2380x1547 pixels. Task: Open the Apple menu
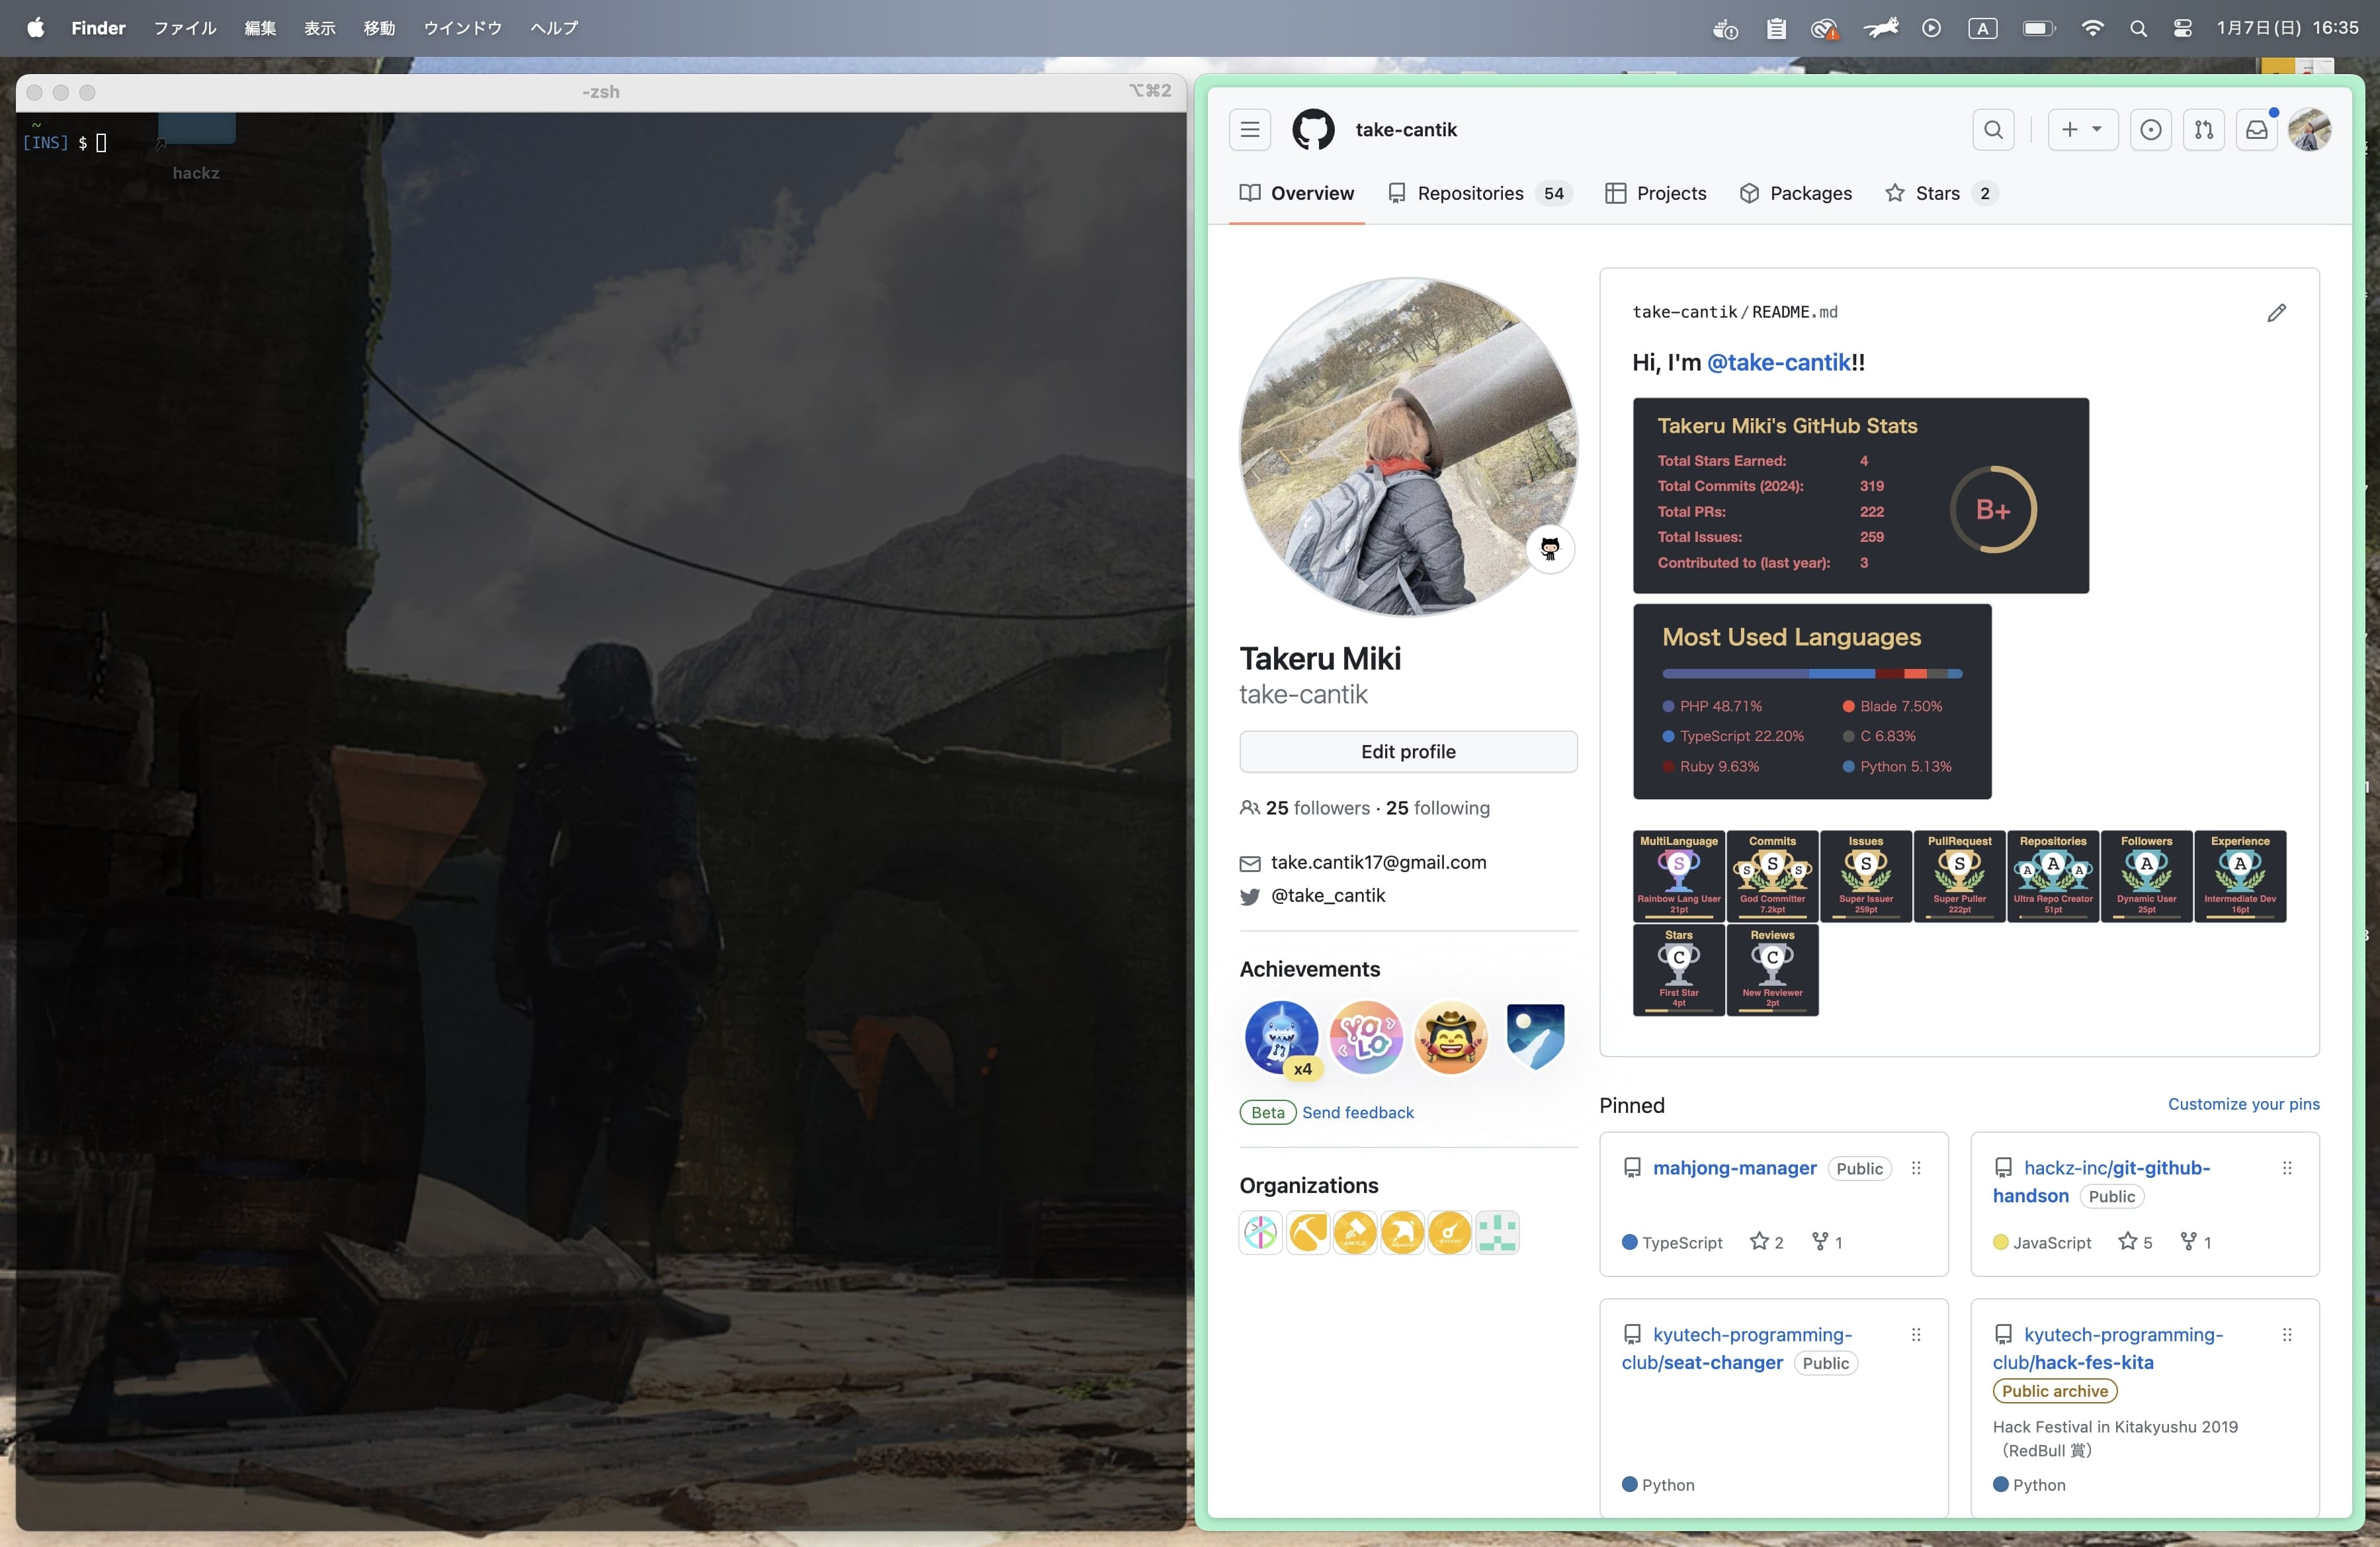click(35, 28)
